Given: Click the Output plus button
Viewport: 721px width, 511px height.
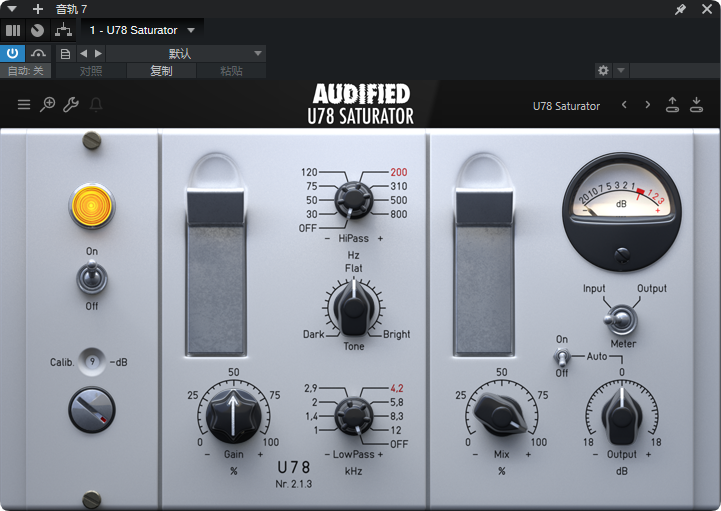Looking at the screenshot, I should point(648,454).
